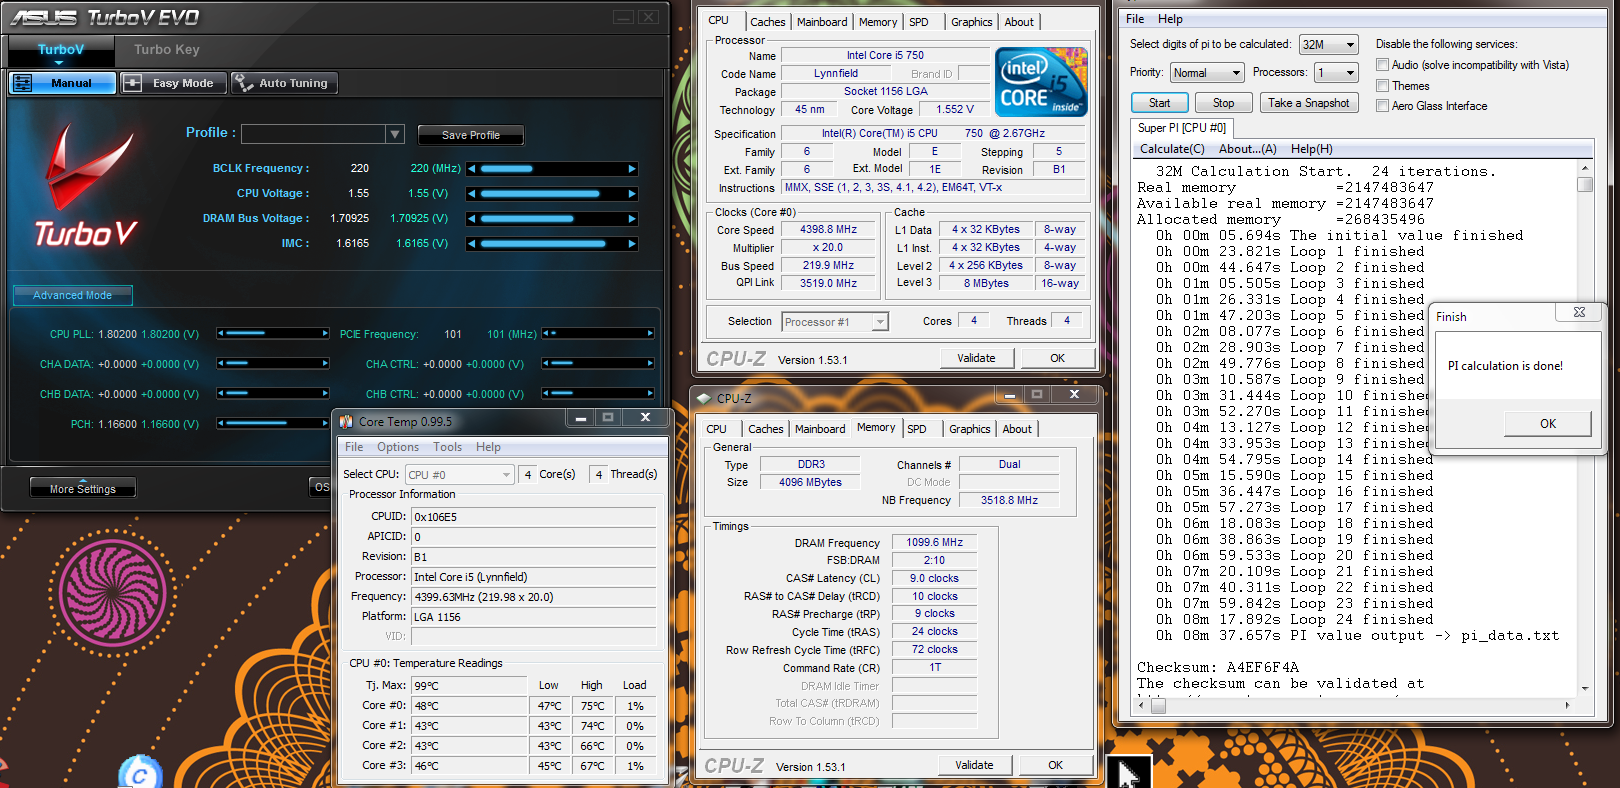Open the TurboV Profile dropdown

395,134
